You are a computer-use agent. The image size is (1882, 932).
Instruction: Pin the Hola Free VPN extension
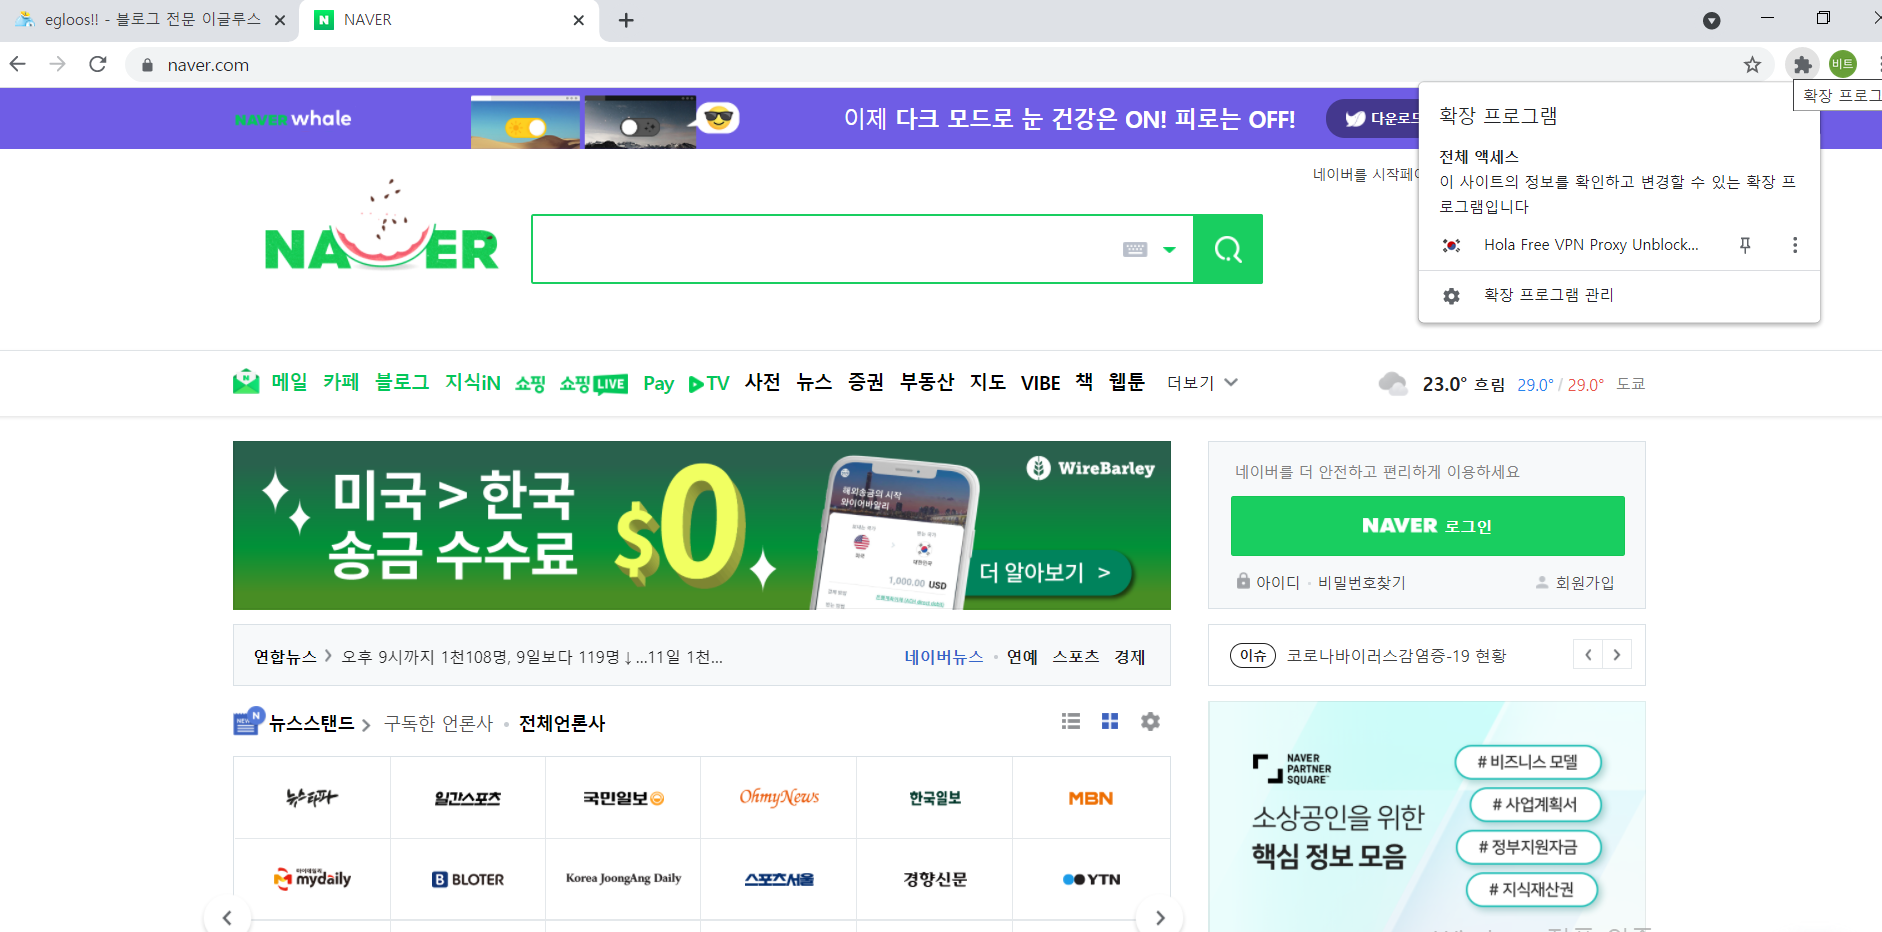tap(1745, 245)
